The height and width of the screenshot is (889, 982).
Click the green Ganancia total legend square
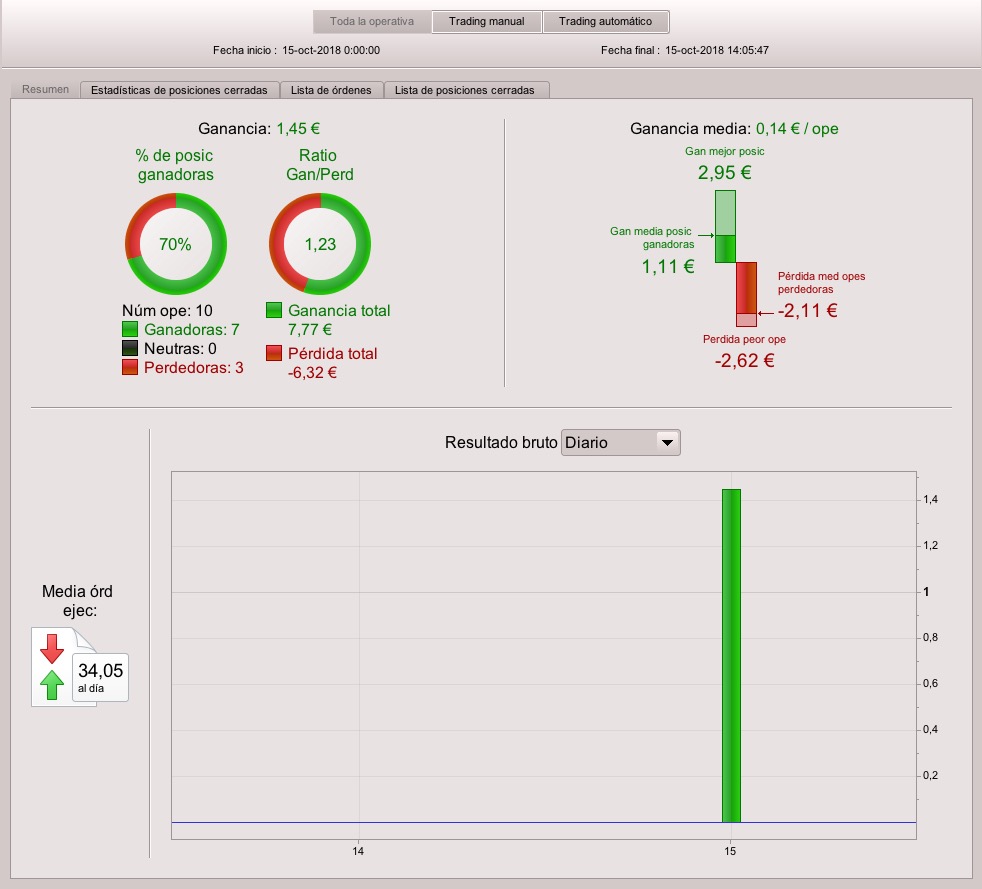coord(274,310)
